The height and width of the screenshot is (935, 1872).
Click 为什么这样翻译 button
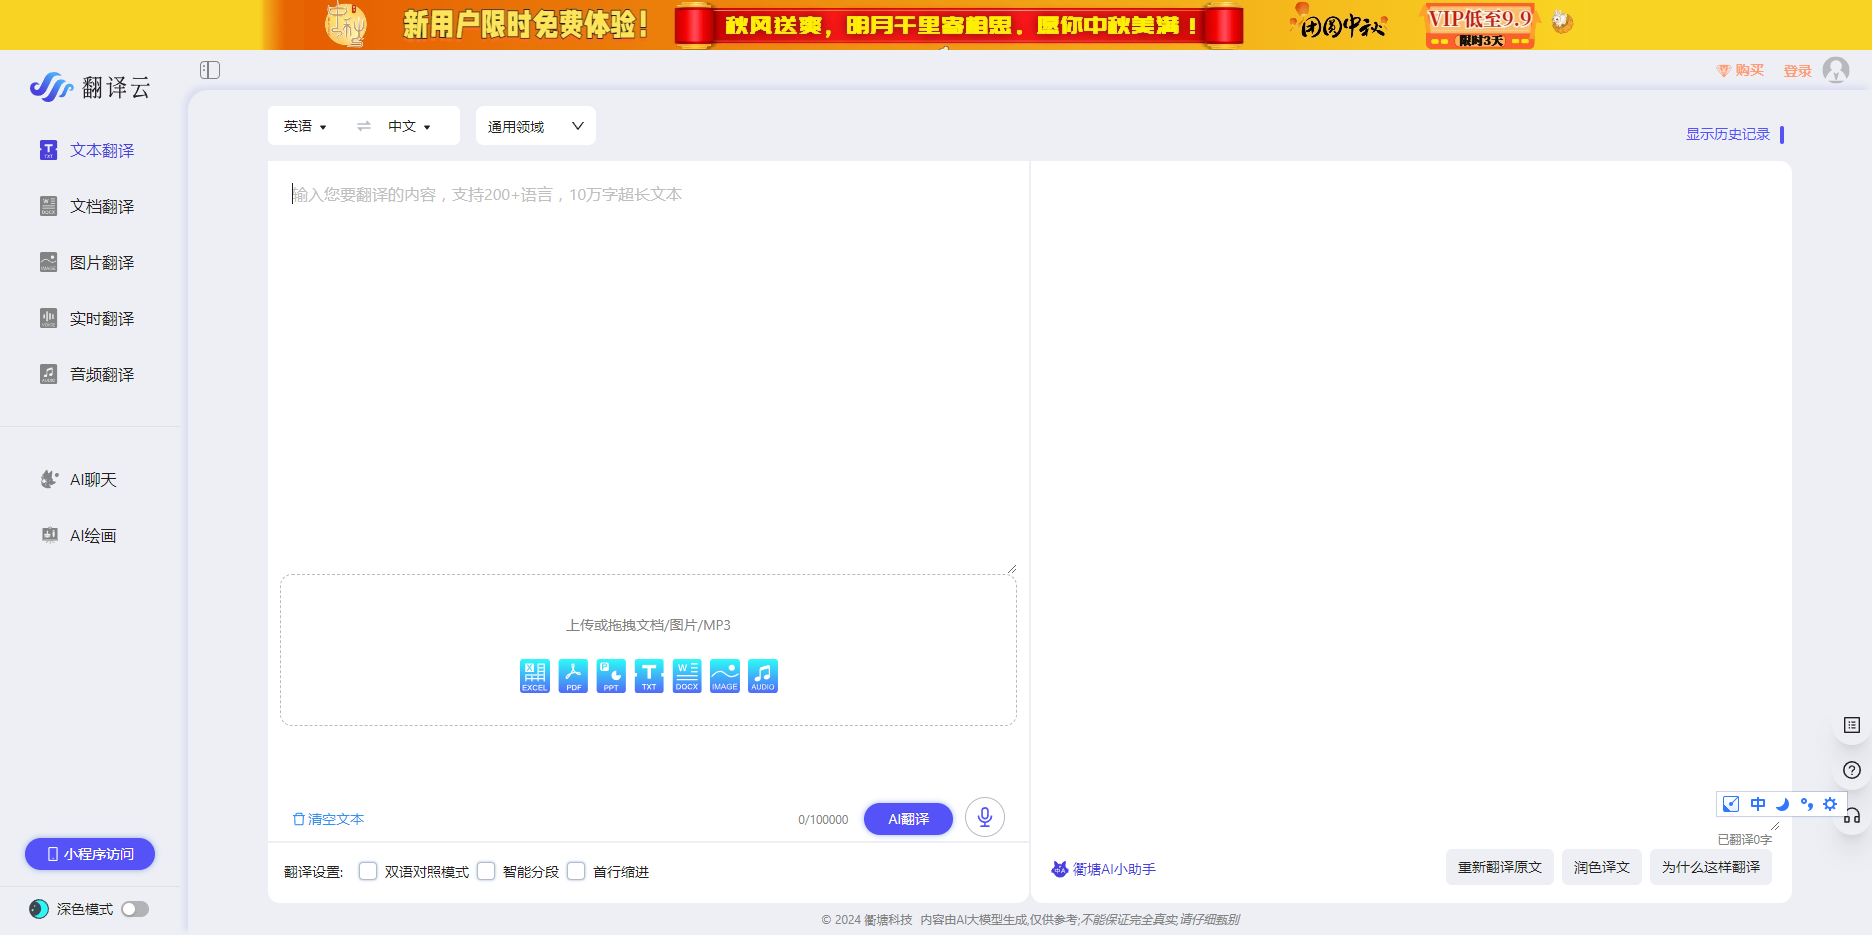[1711, 867]
